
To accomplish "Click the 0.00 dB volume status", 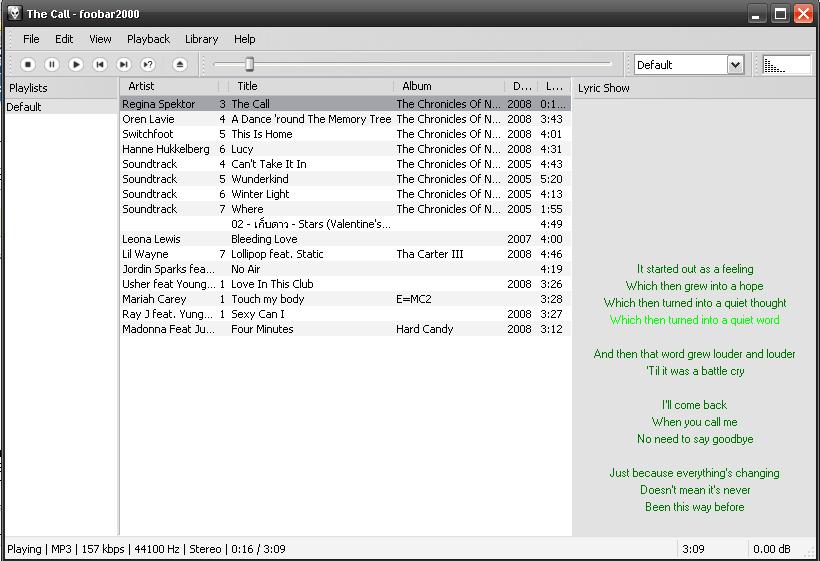I will [x=771, y=549].
